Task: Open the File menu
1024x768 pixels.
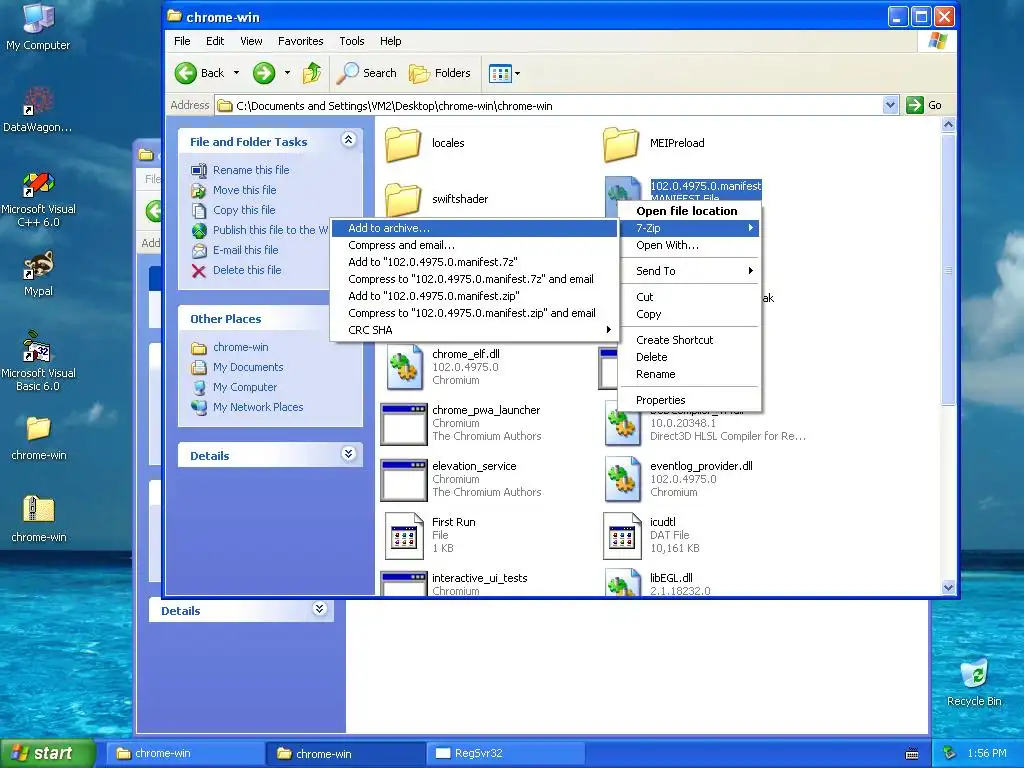Action: pos(182,41)
